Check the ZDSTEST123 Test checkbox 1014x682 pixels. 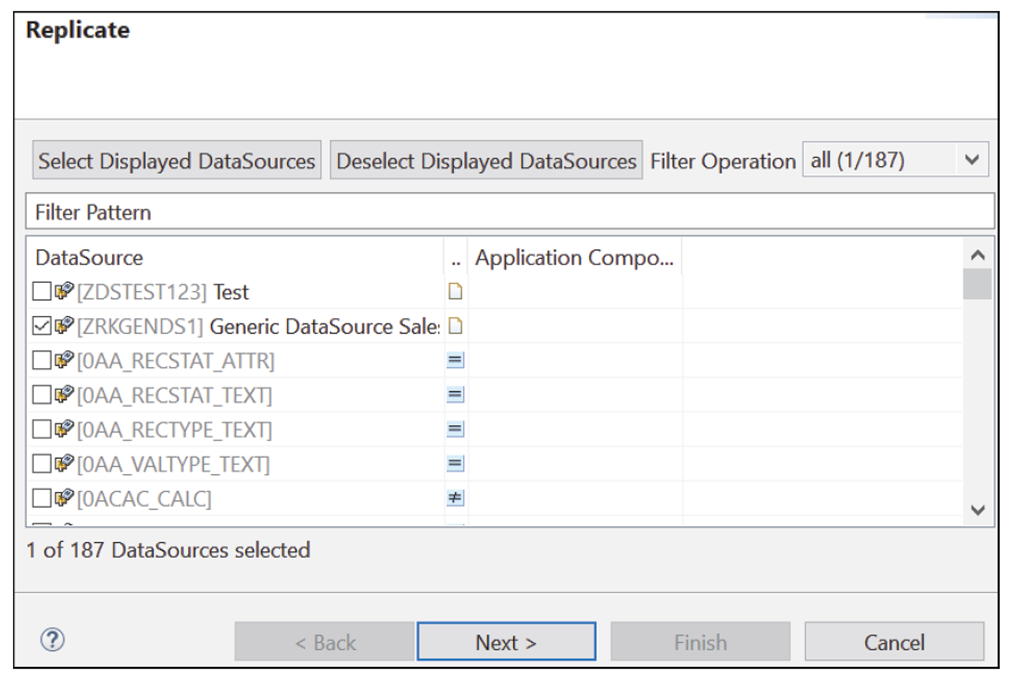click(44, 291)
